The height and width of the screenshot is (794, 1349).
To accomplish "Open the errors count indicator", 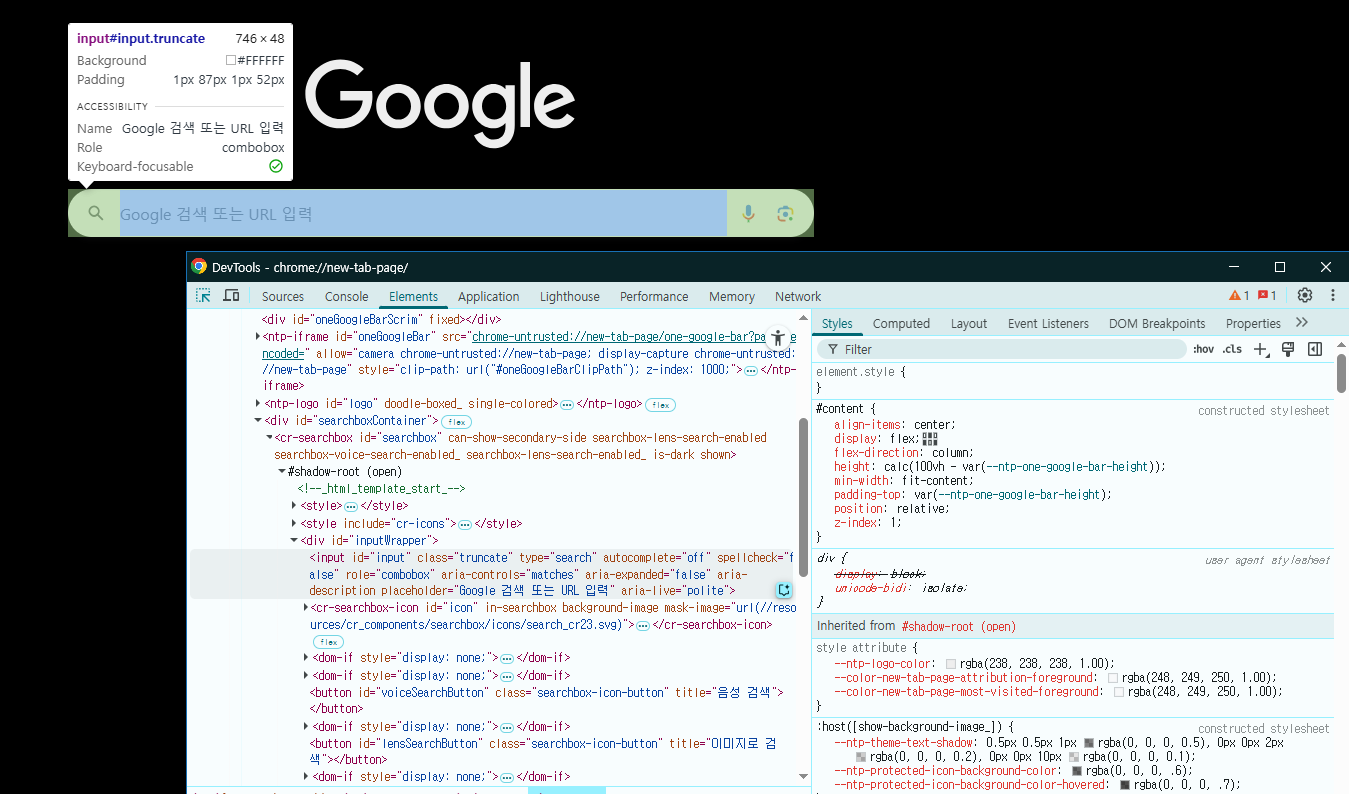I will click(1268, 296).
